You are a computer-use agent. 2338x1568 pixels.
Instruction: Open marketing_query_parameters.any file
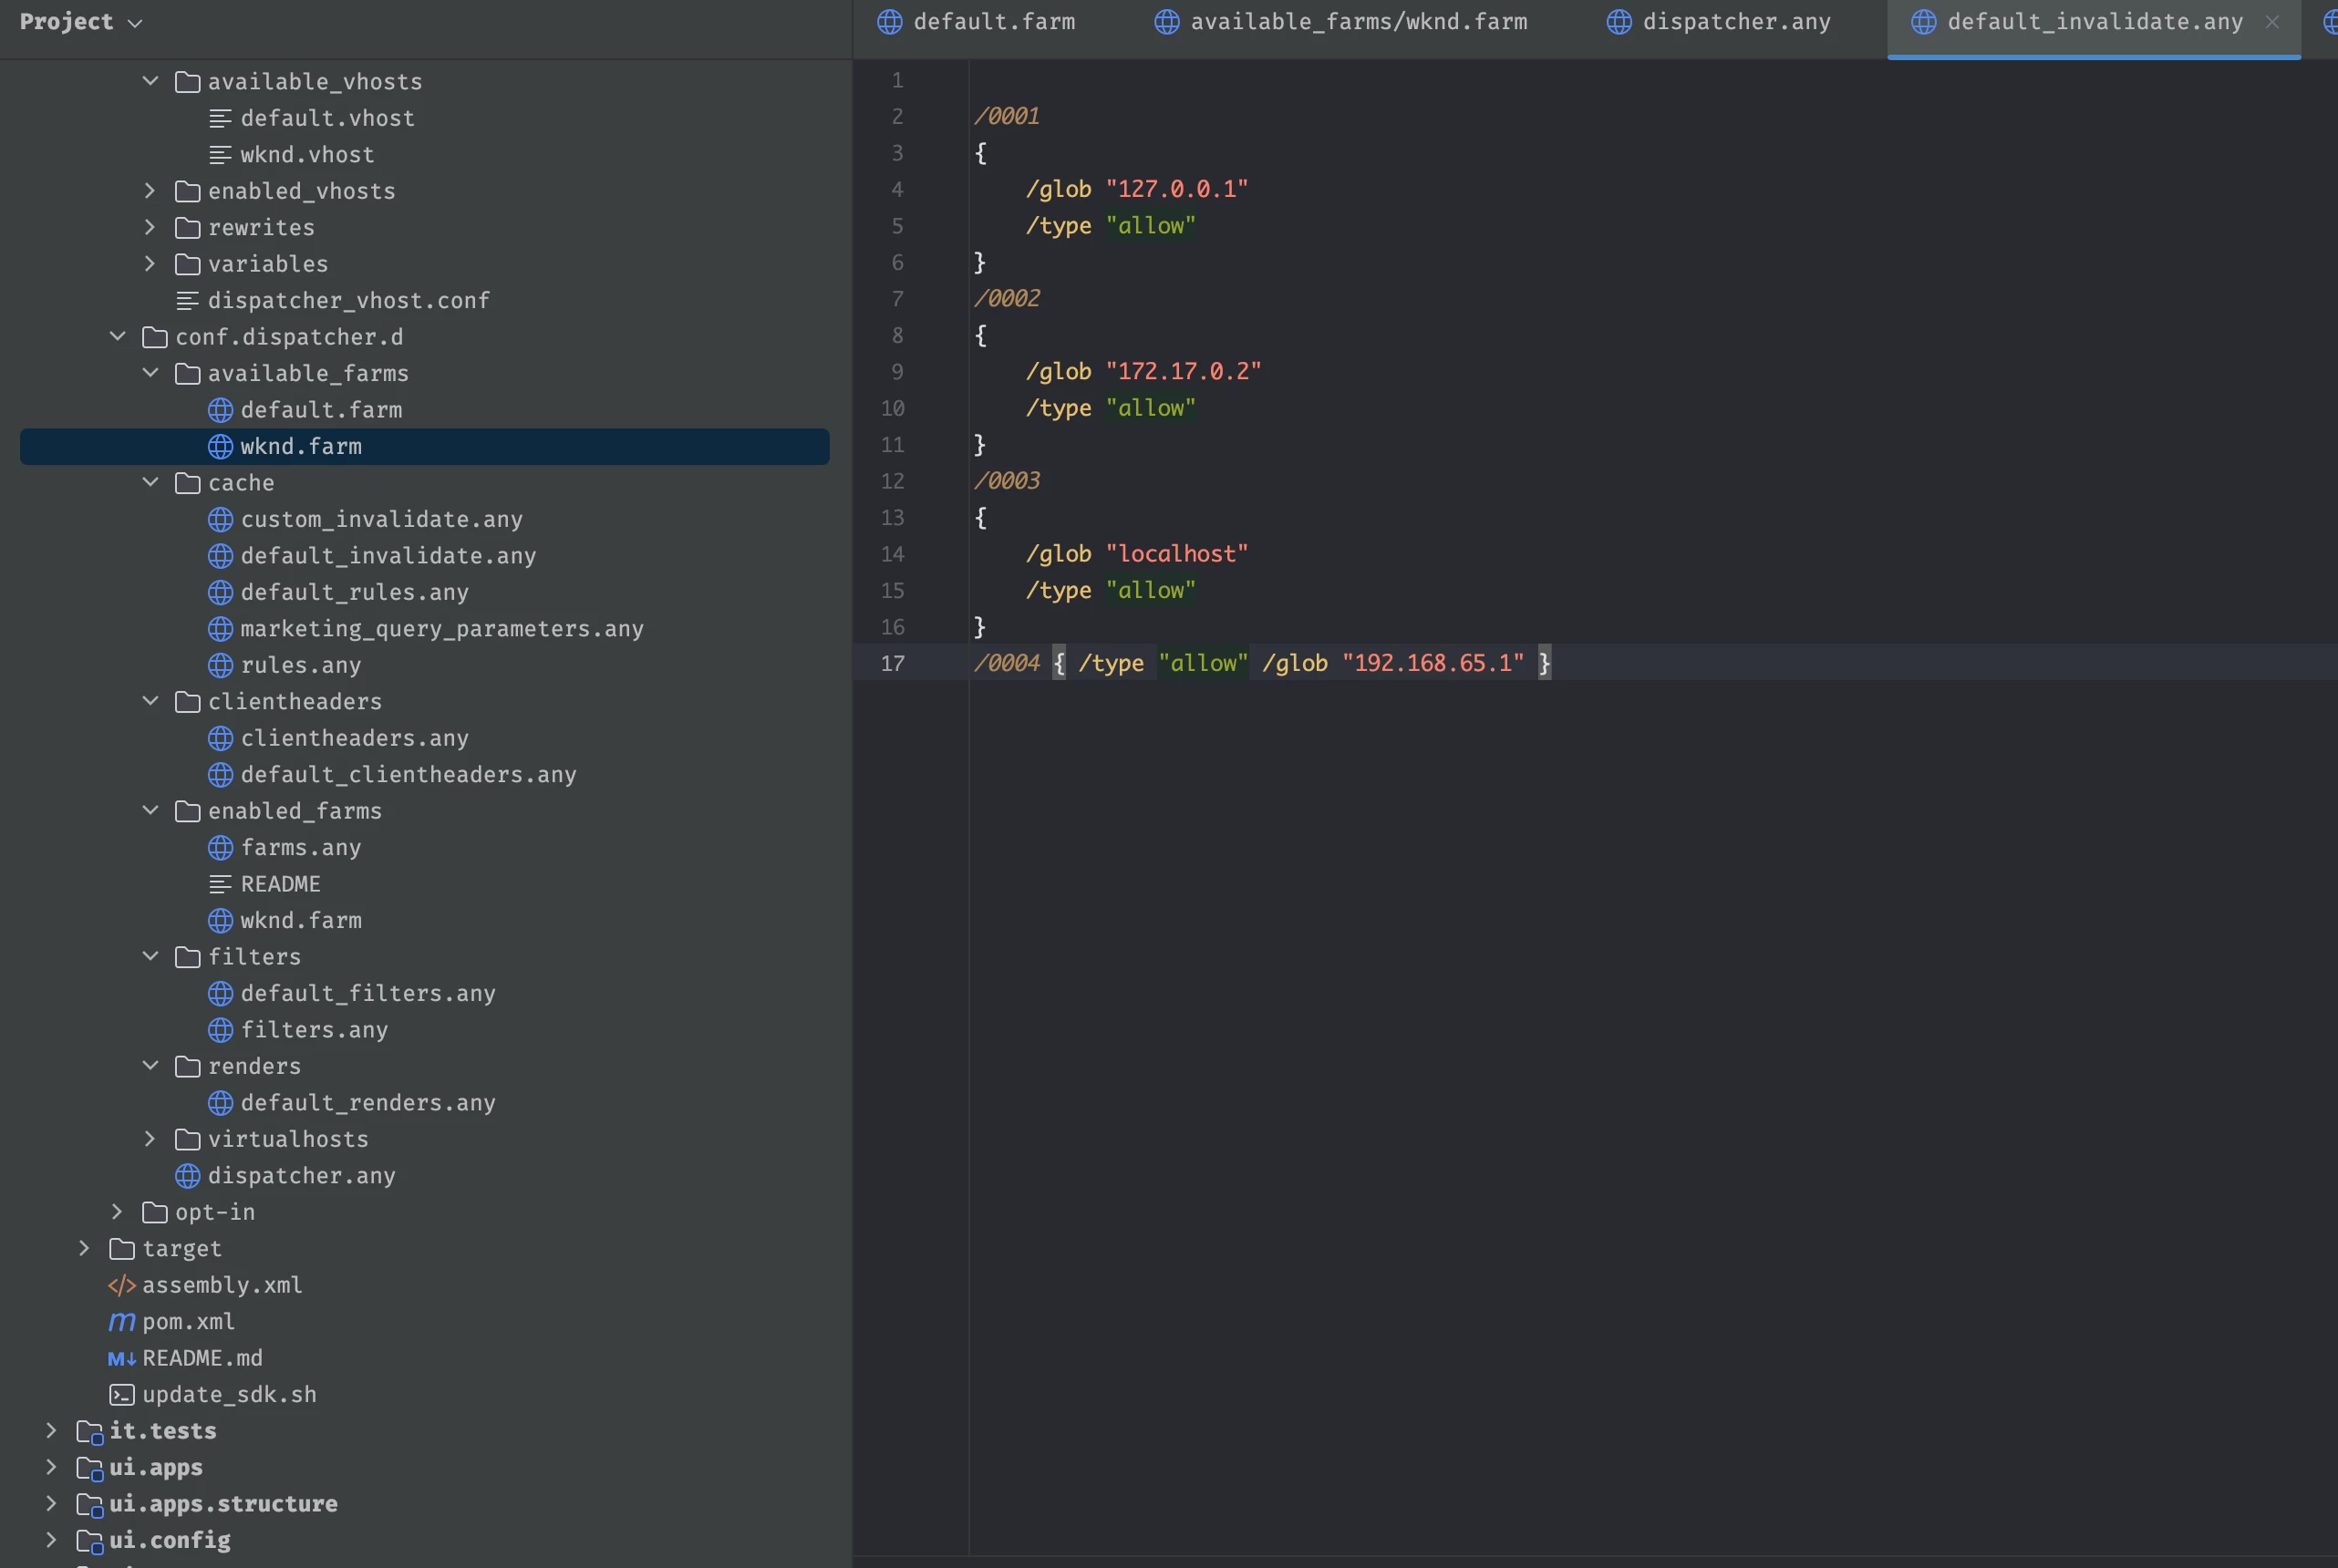[x=441, y=629]
